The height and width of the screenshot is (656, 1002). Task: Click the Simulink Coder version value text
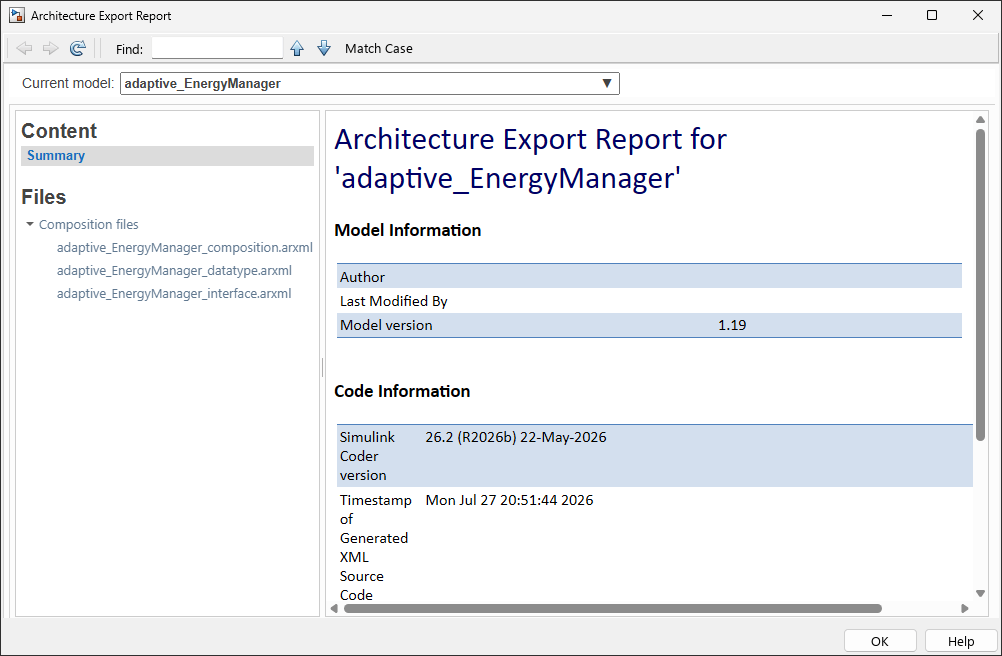tap(516, 438)
